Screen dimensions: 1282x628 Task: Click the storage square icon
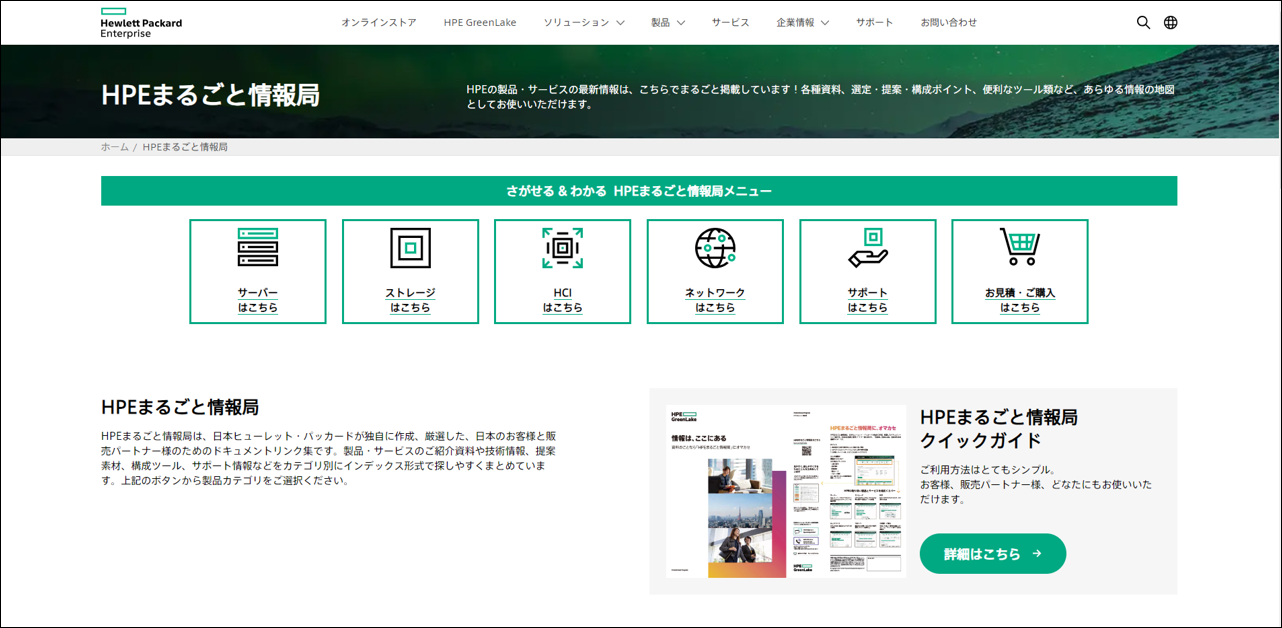pyautogui.click(x=410, y=247)
